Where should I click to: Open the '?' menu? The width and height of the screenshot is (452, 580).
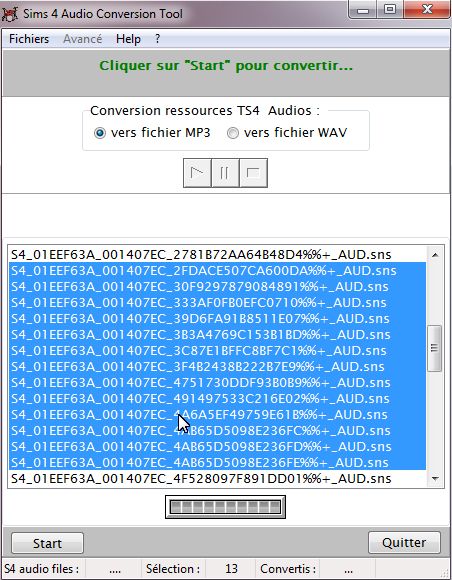tap(157, 39)
